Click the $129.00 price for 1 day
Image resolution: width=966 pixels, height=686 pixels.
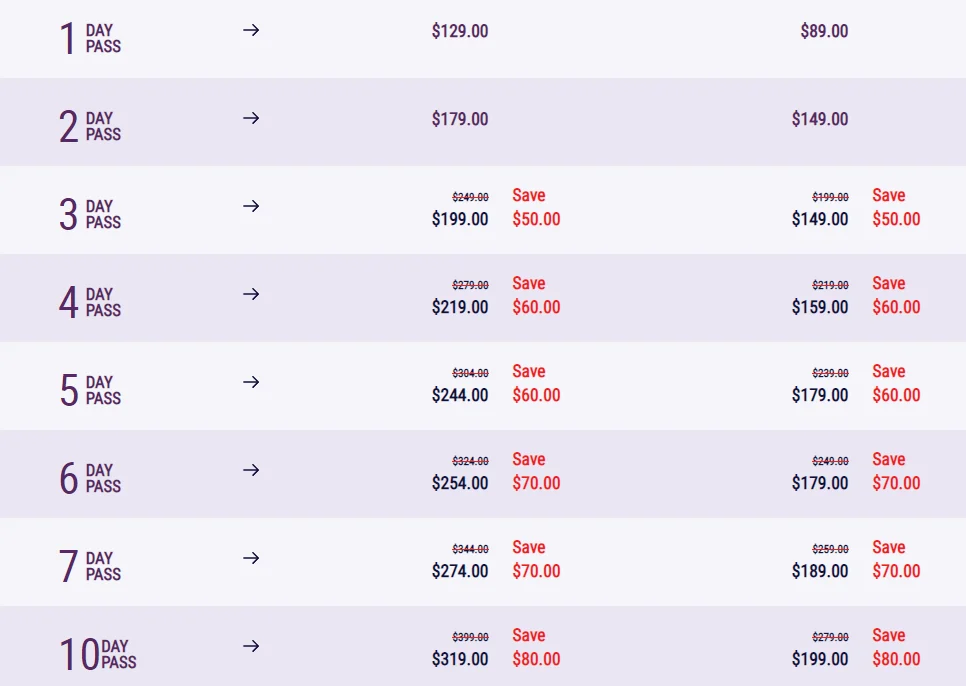460,31
